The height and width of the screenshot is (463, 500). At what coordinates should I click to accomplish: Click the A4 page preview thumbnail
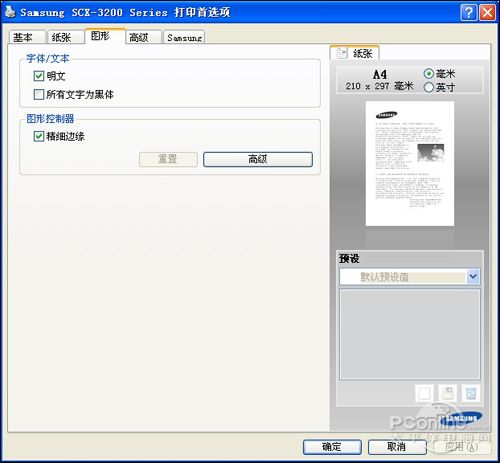[x=410, y=164]
